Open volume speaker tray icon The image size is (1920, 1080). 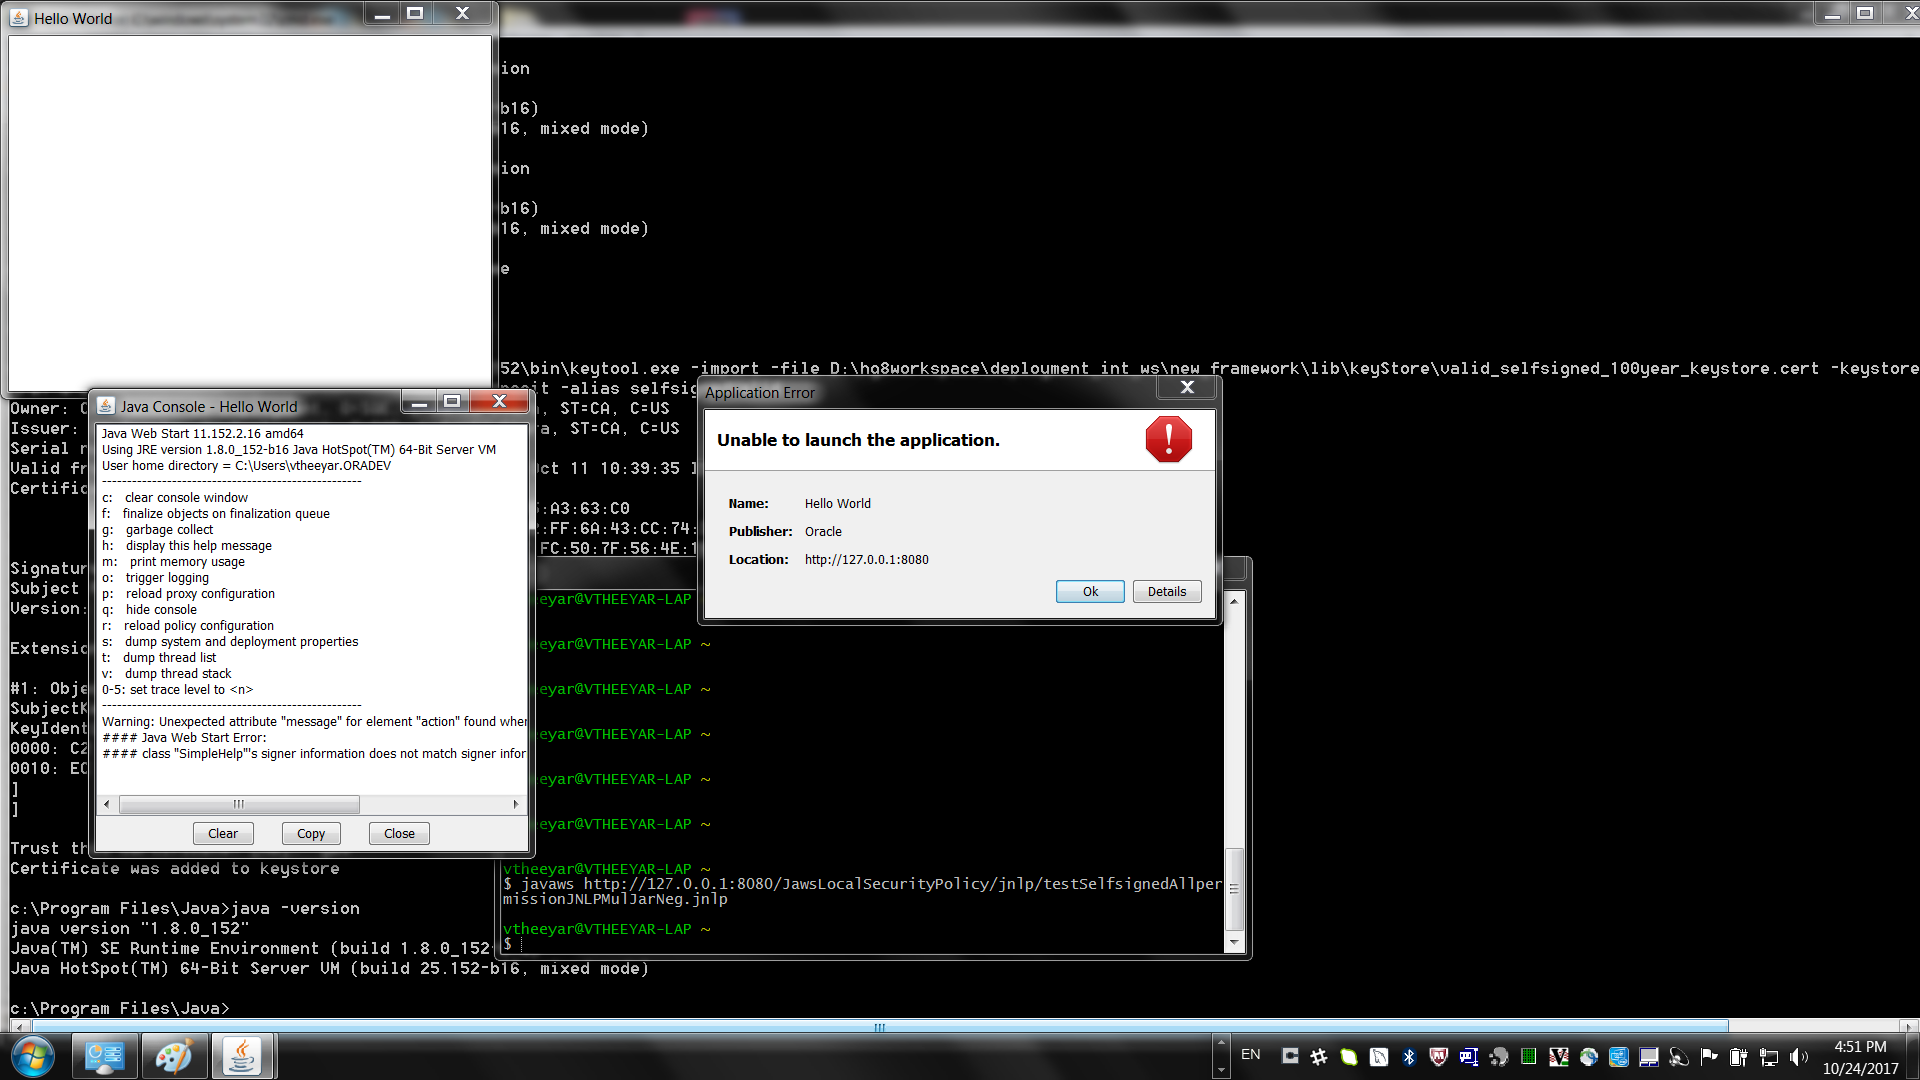pyautogui.click(x=1798, y=1057)
